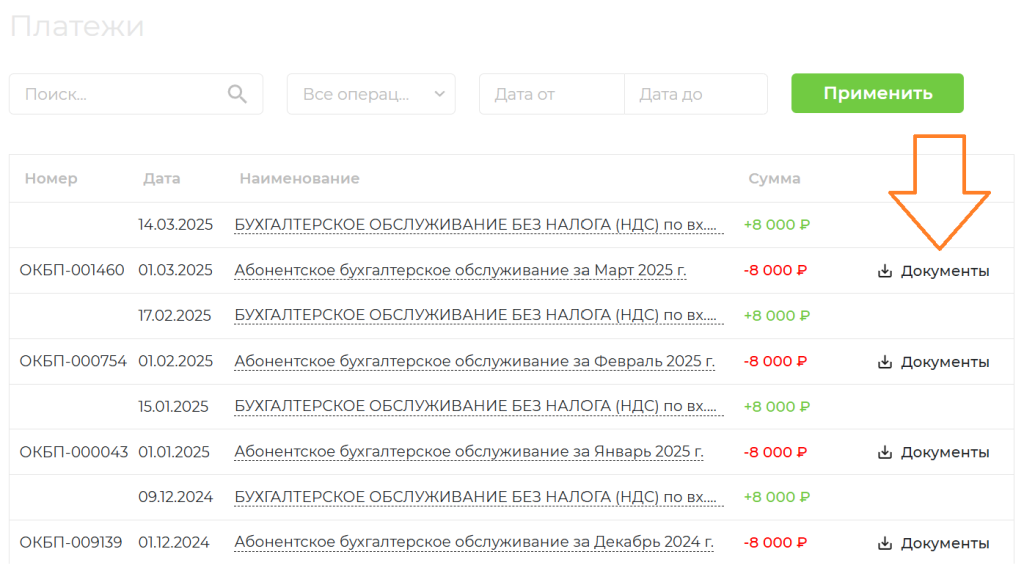Download documents icon for ОКБП-001460

pos(885,270)
